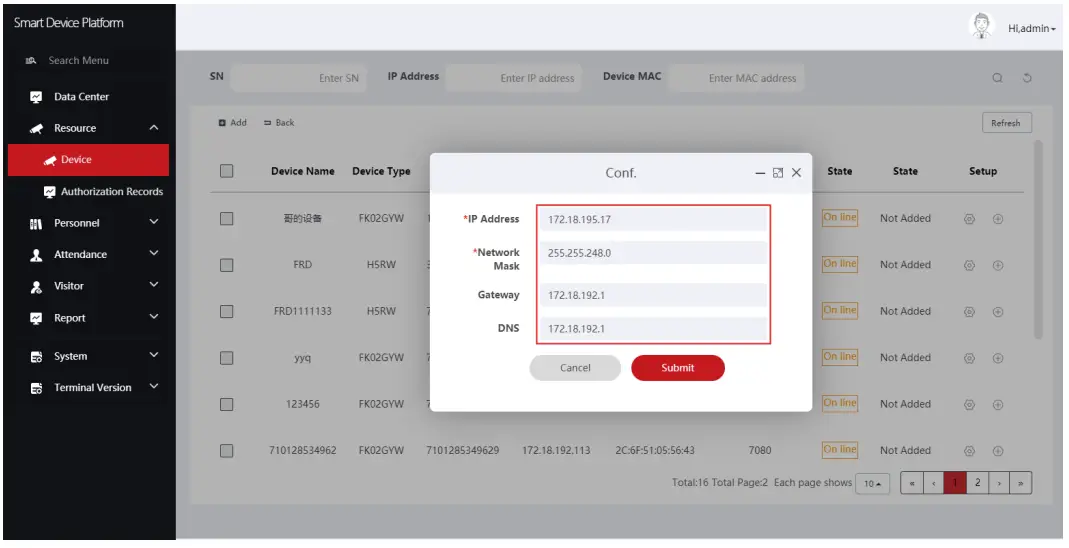Open settings gear for first FK02GYW row

(x=969, y=219)
